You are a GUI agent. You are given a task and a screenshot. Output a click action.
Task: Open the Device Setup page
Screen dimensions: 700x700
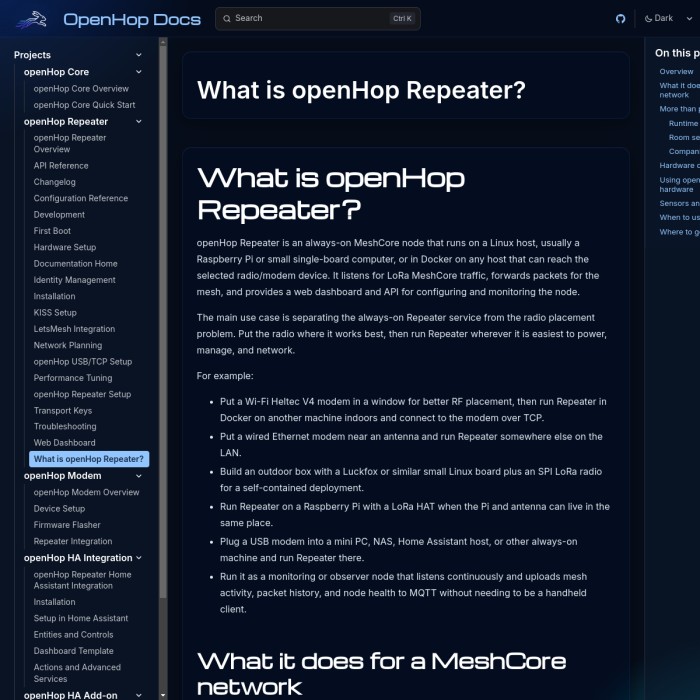click(59, 509)
